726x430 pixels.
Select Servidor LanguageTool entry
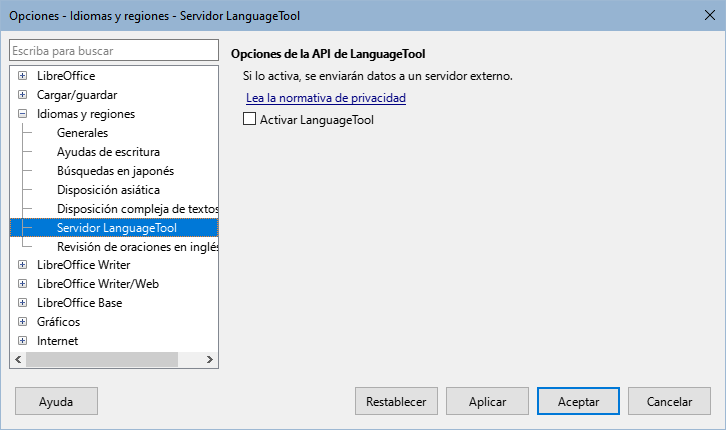117,228
